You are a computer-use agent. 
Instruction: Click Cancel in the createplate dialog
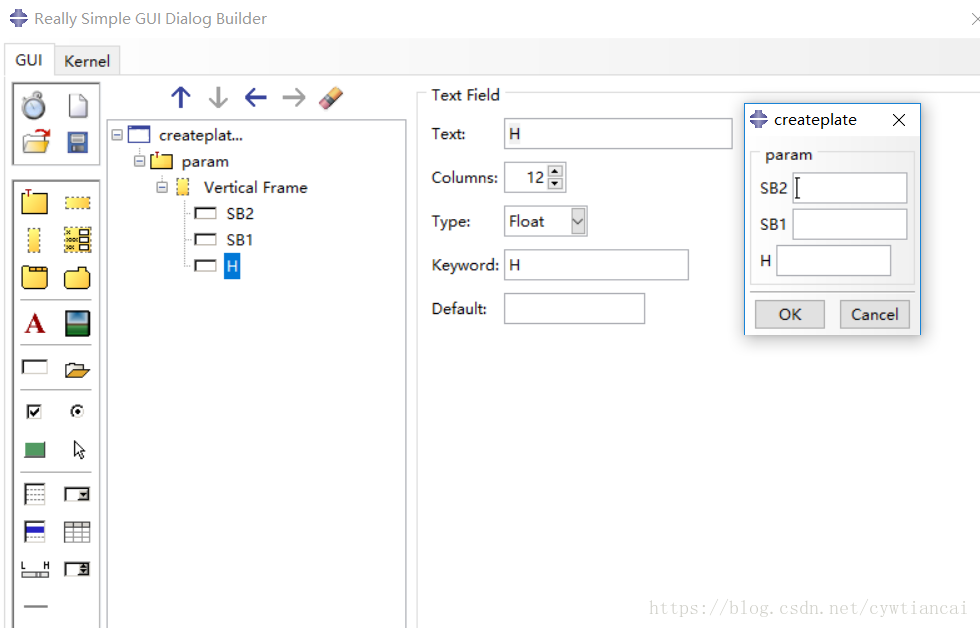click(x=875, y=314)
